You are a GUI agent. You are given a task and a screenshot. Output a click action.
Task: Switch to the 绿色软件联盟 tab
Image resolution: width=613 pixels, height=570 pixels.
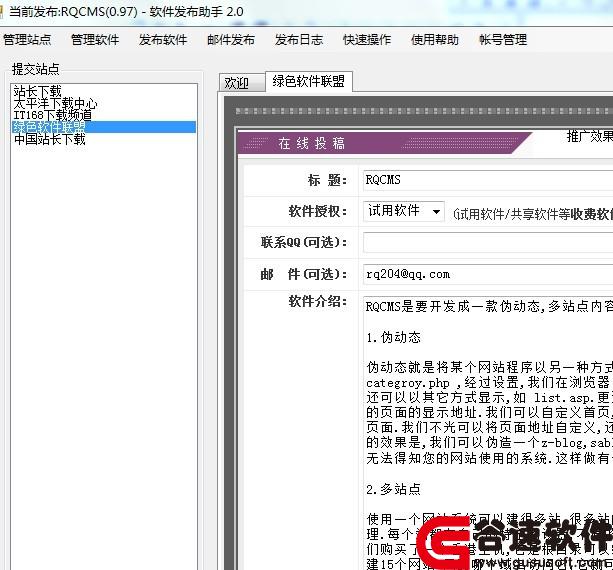[309, 81]
